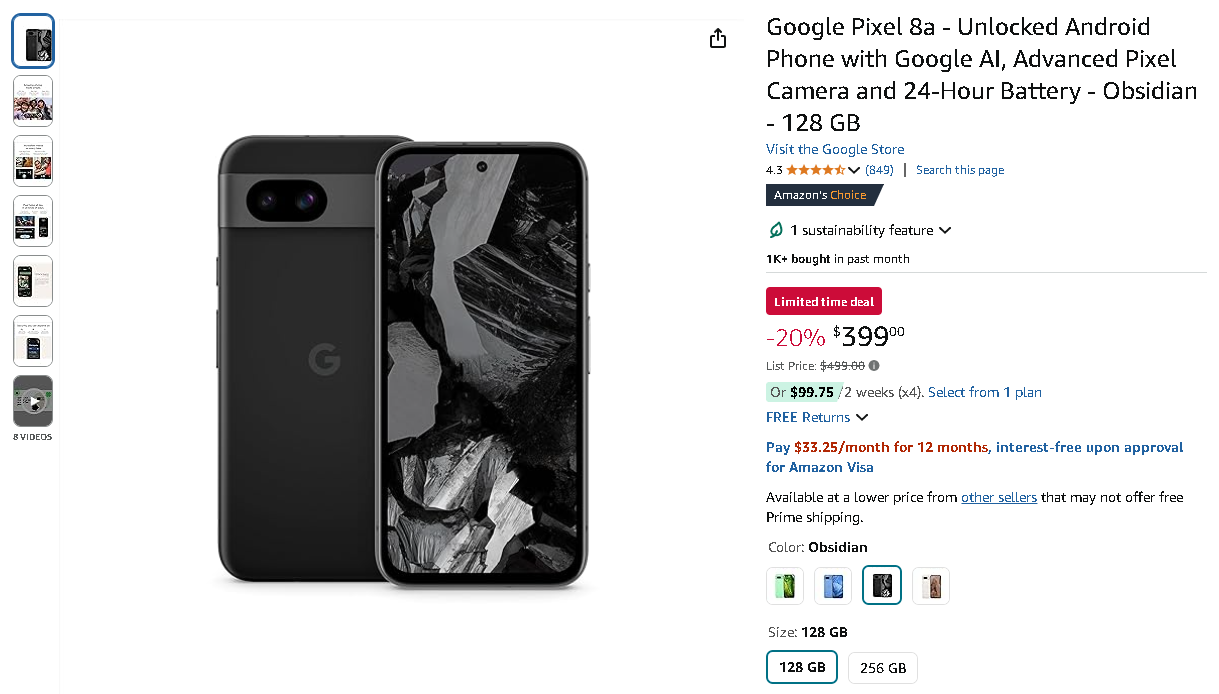1219x694 pixels.
Task: Click the info icon next to List Price
Action: click(x=874, y=366)
